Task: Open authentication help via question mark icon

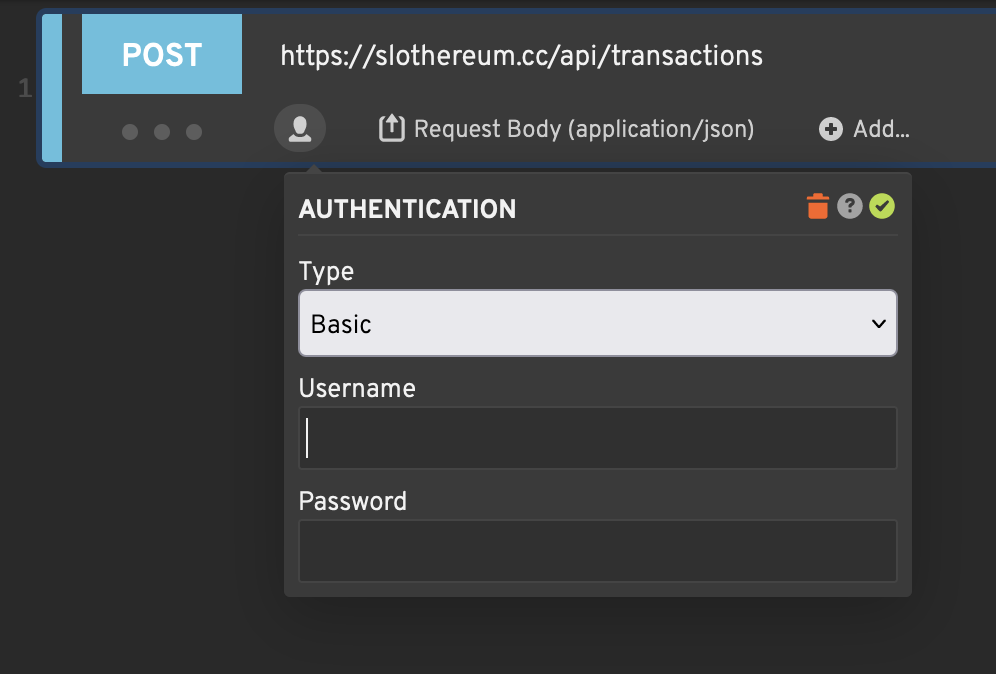Action: pos(849,206)
